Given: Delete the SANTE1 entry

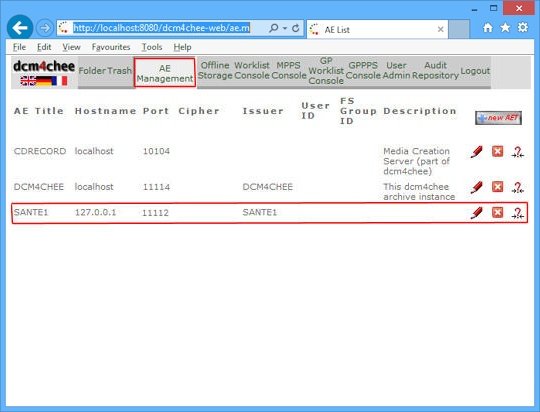Looking at the screenshot, I should tap(497, 212).
